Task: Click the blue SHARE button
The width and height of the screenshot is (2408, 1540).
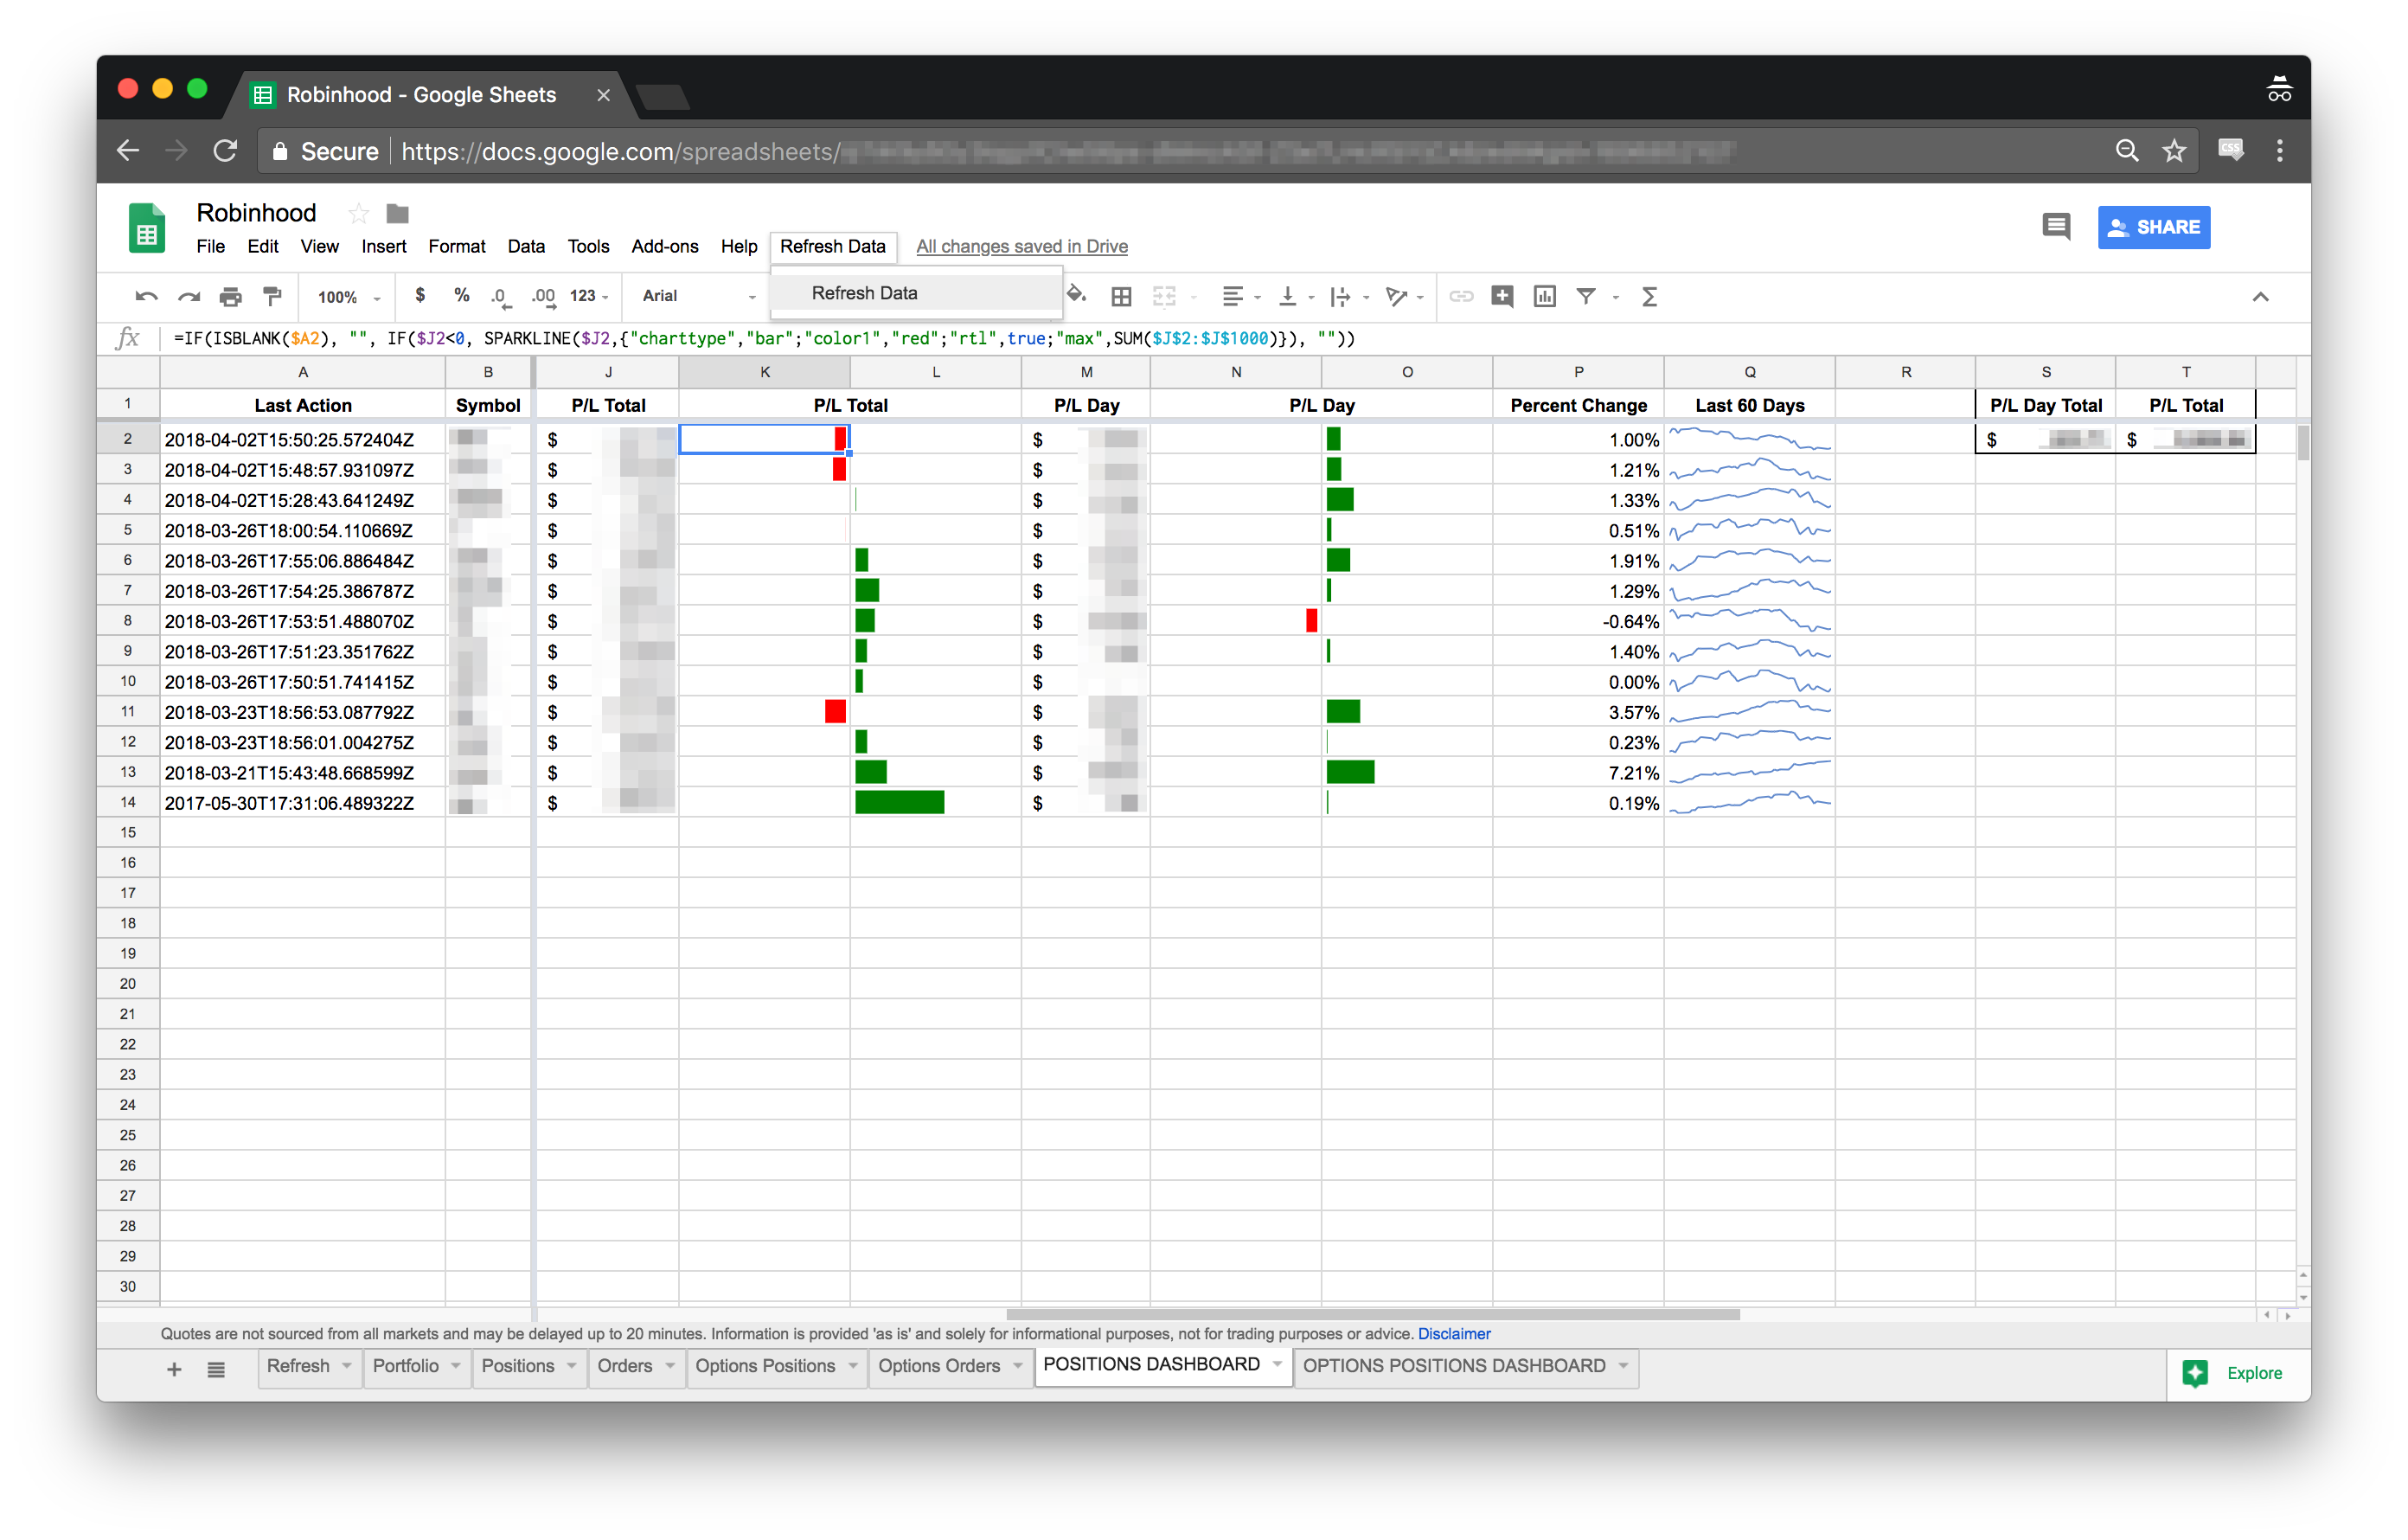Action: pyautogui.click(x=2153, y=227)
